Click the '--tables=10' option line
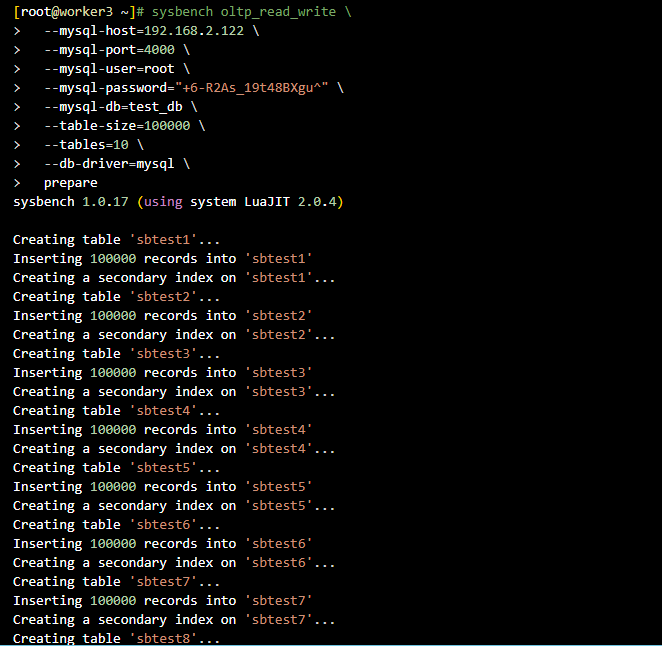This screenshot has width=662, height=646. pos(94,145)
